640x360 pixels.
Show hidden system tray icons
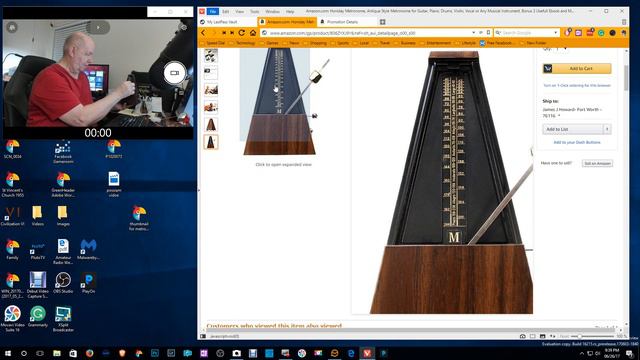(x=582, y=353)
